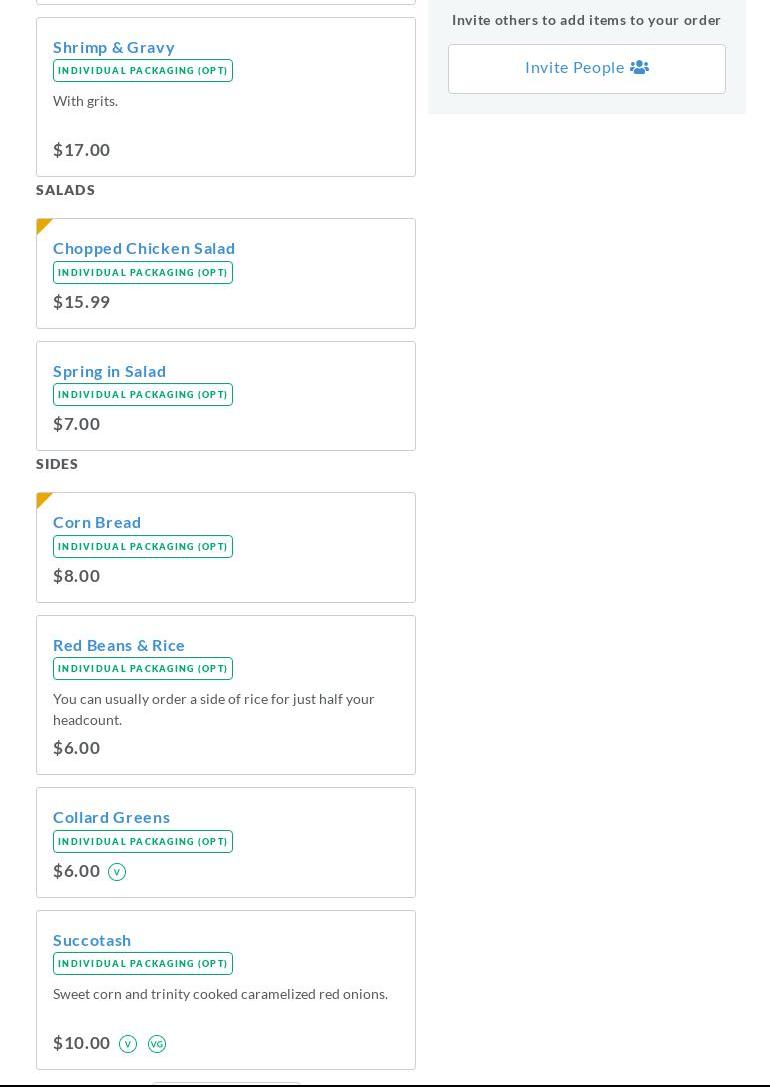Click yellow corner flag on Corn Bread card

[43, 499]
